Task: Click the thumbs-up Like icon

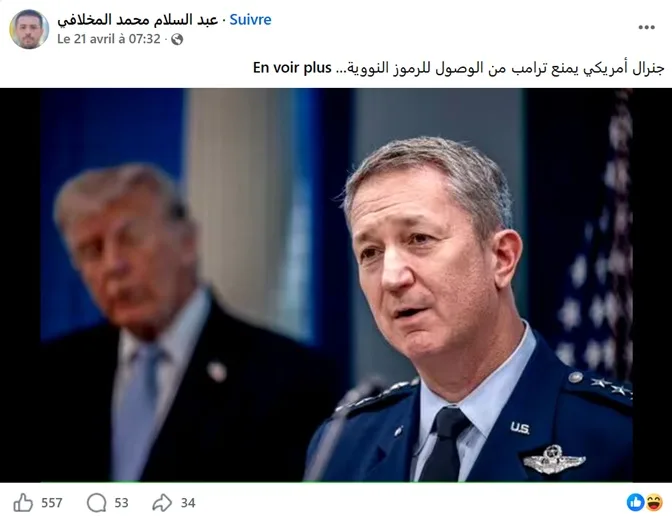Action: (23, 502)
